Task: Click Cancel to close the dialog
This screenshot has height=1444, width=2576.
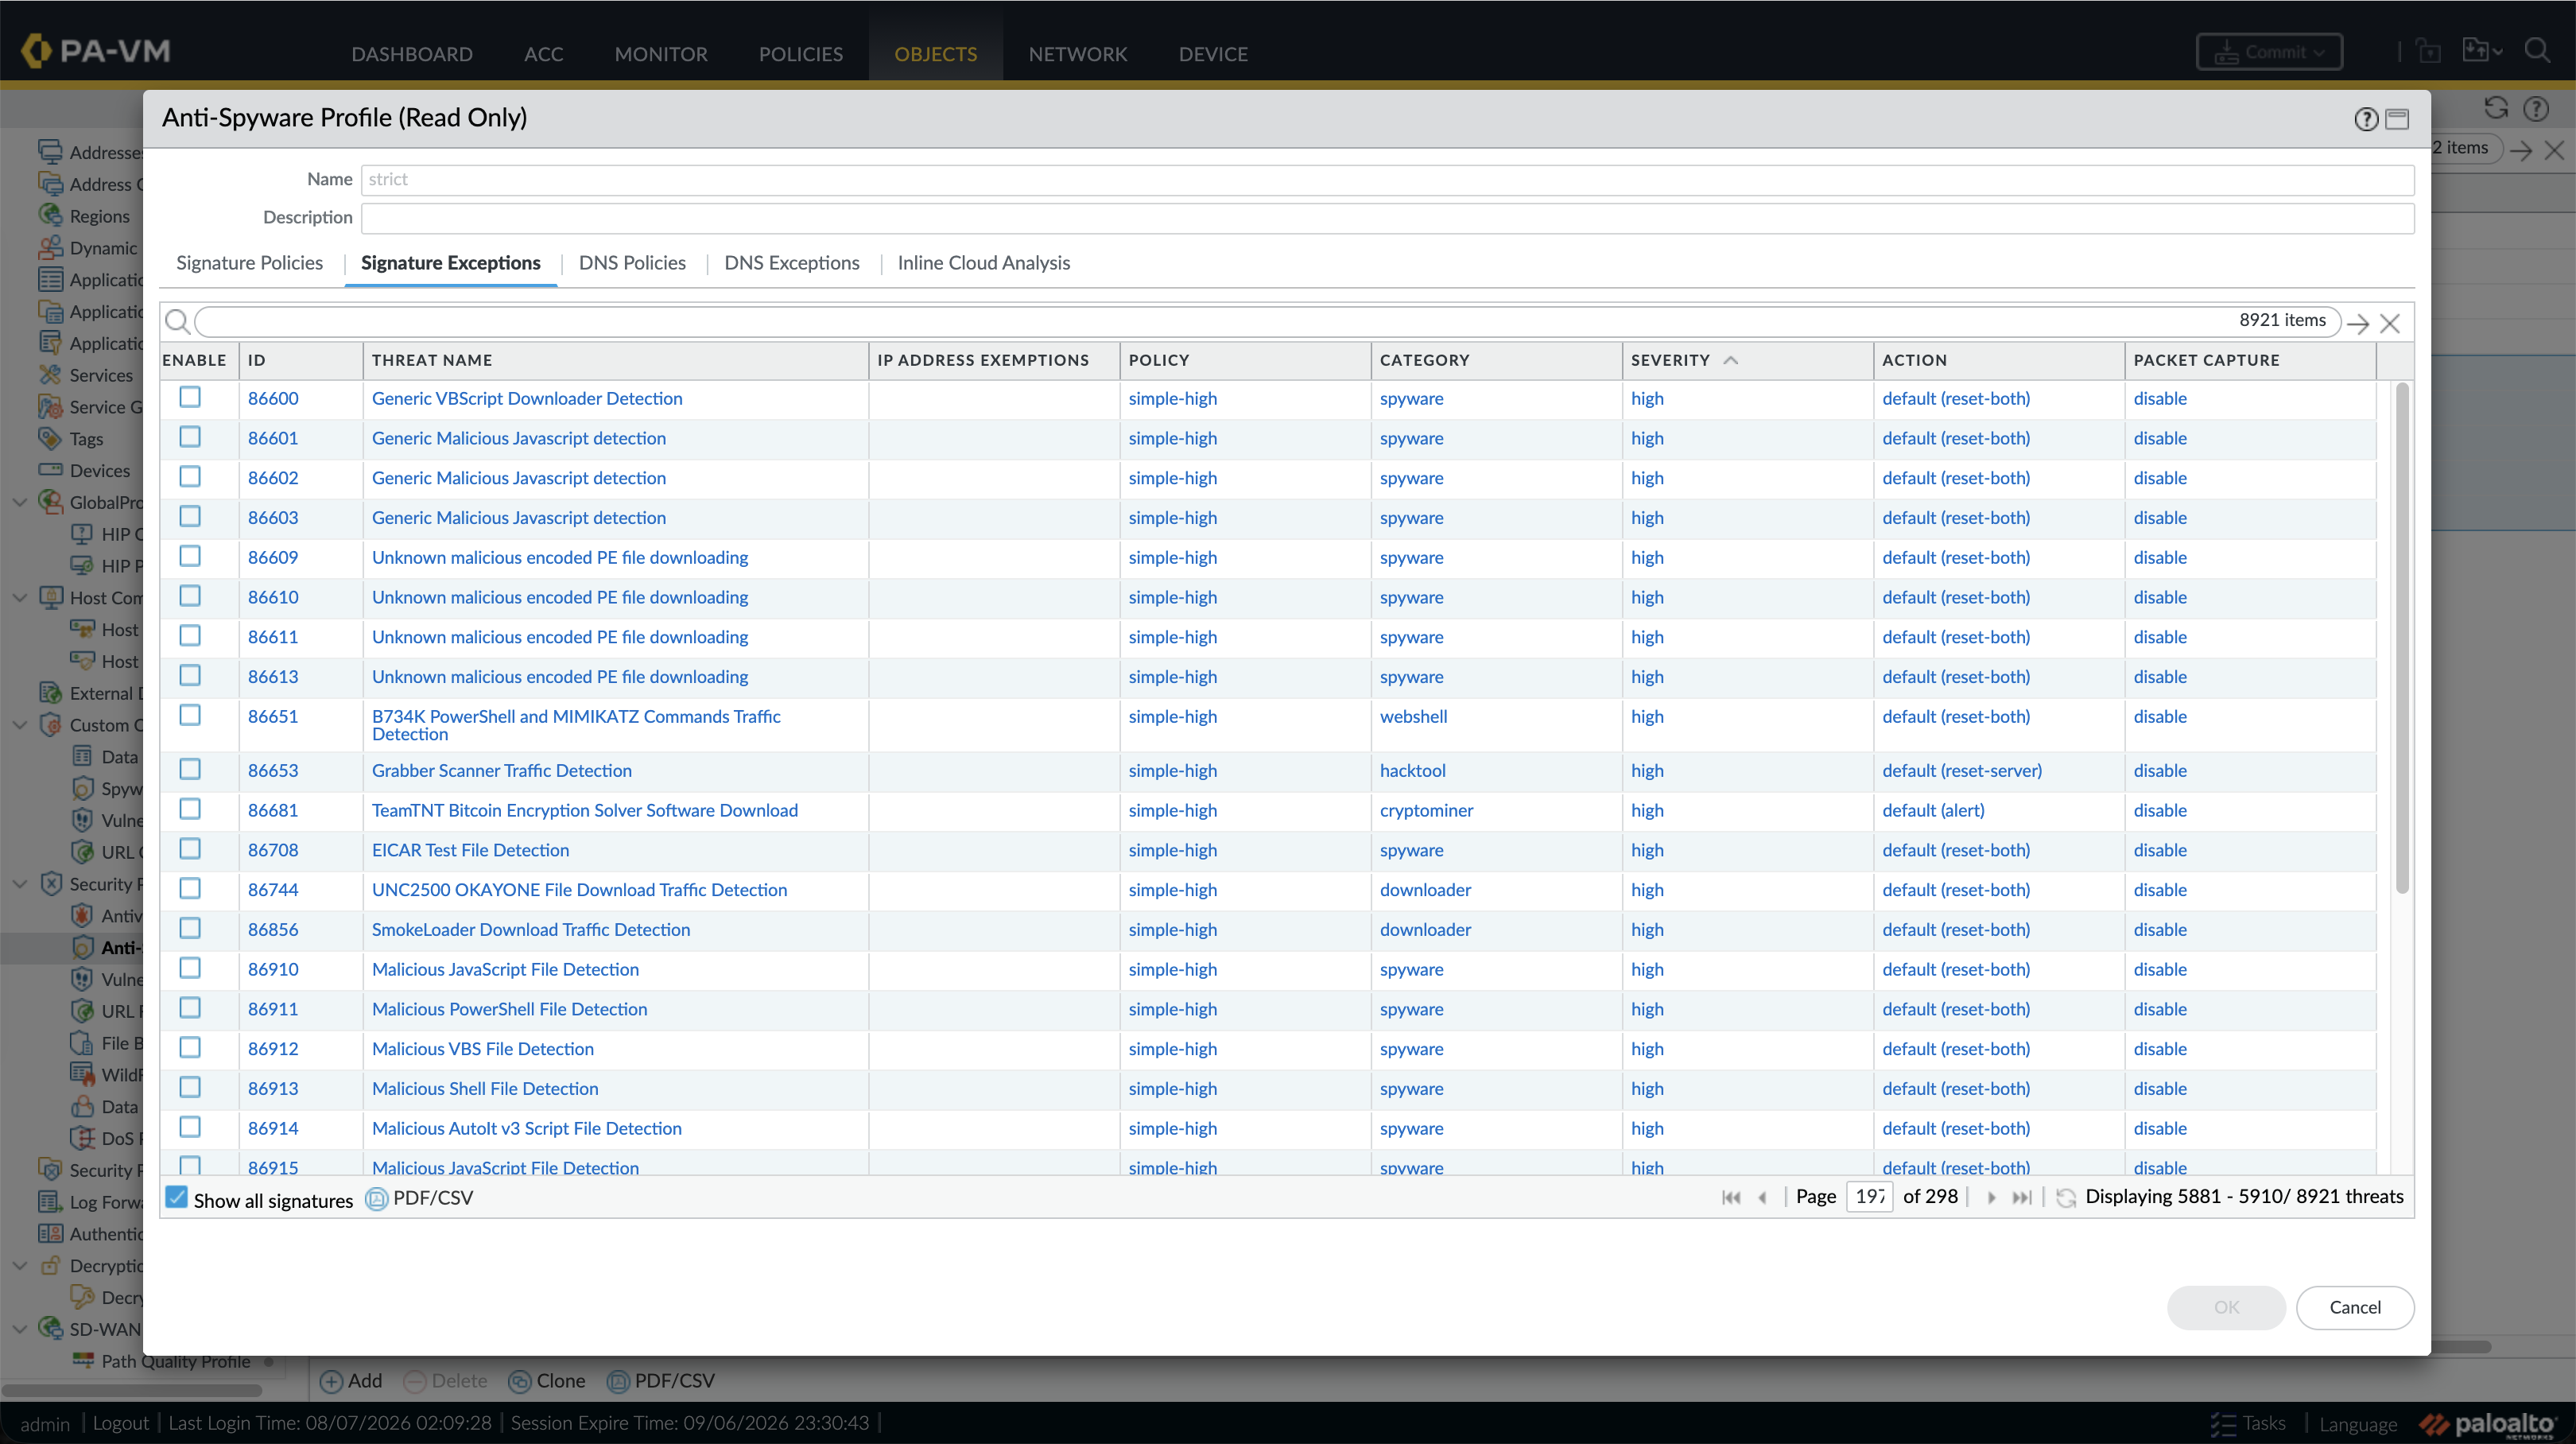Action: (2355, 1308)
